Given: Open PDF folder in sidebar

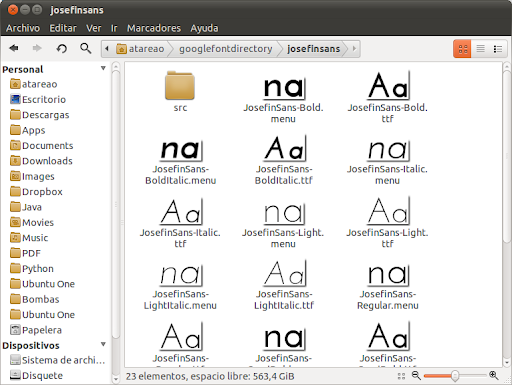Looking at the screenshot, I should 25,253.
